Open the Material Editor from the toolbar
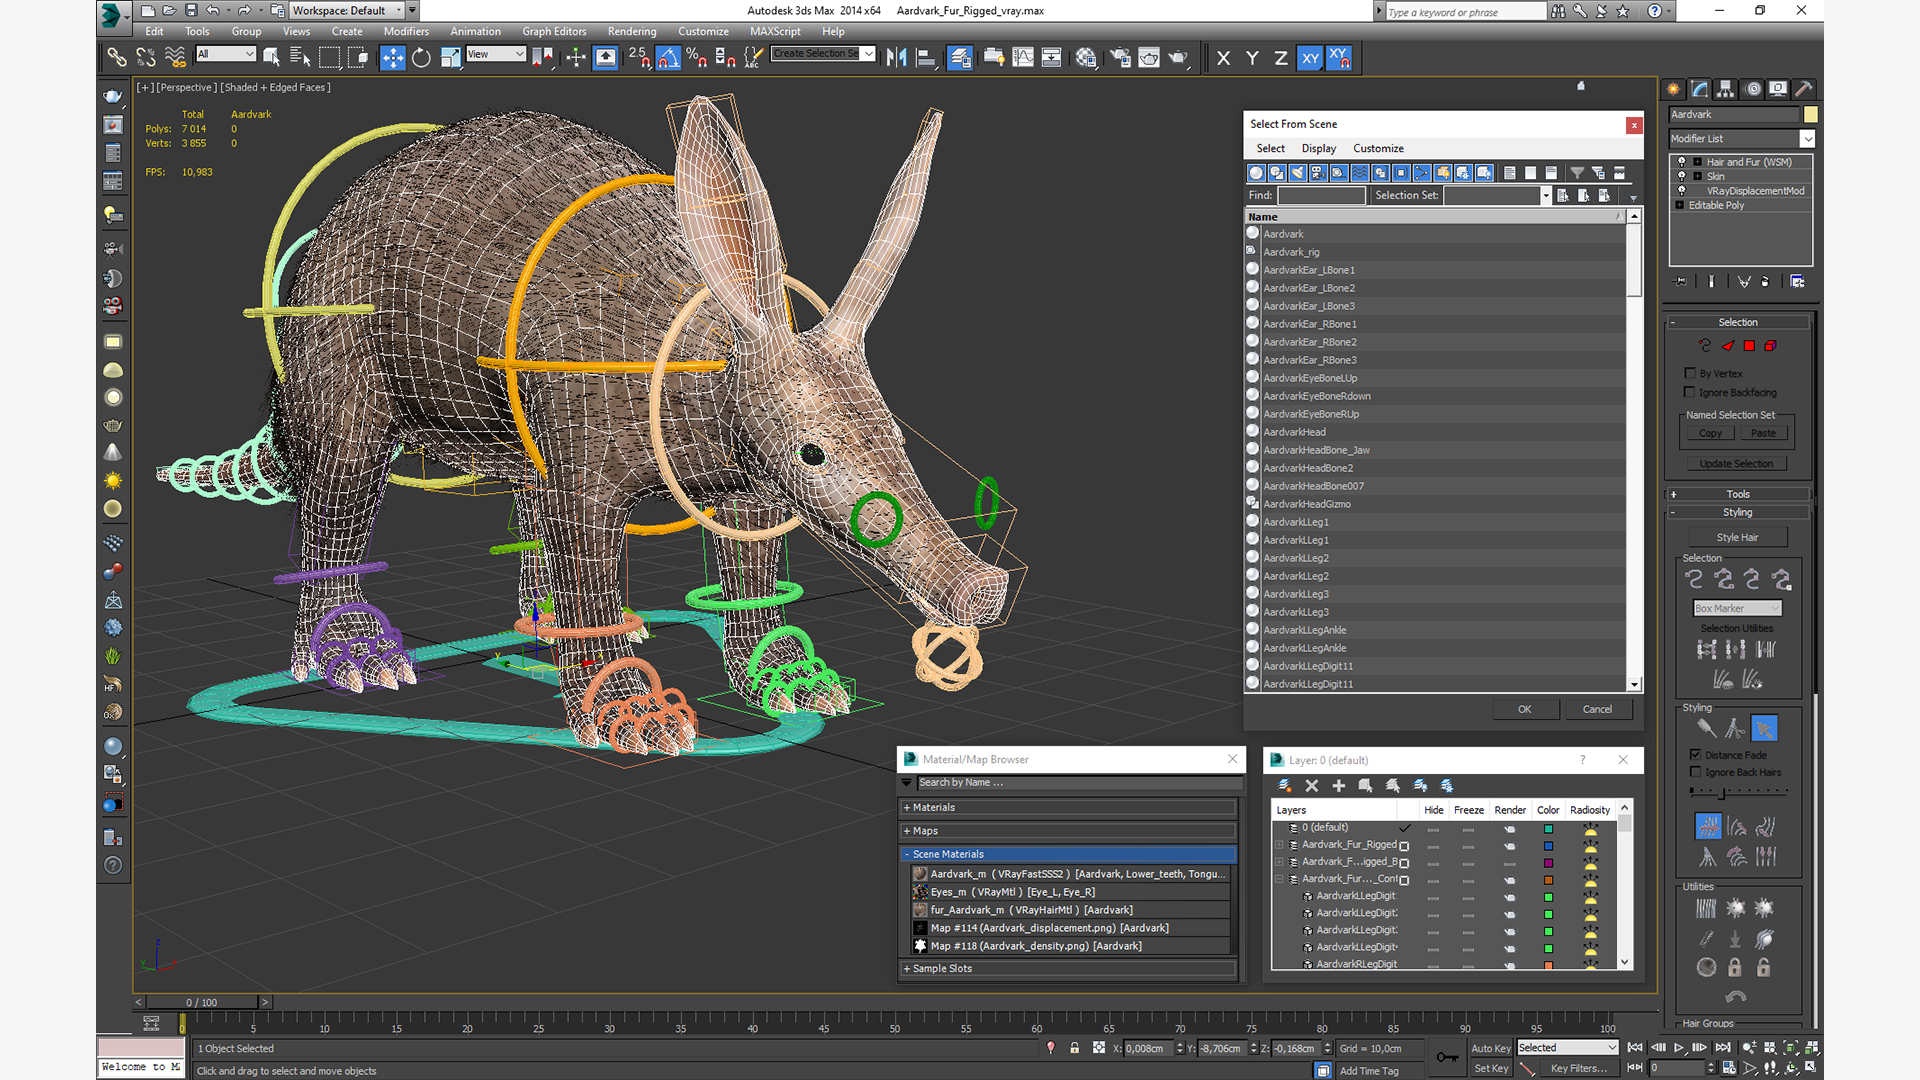This screenshot has height=1080, width=1920. (x=1086, y=57)
